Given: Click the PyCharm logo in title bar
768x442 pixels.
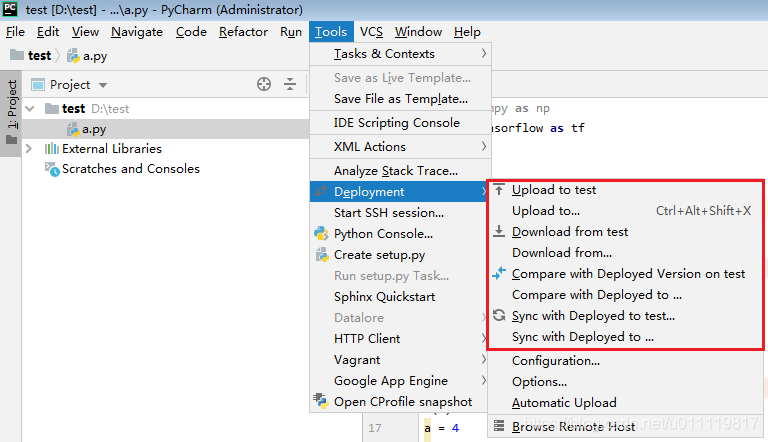Looking at the screenshot, I should [x=10, y=9].
